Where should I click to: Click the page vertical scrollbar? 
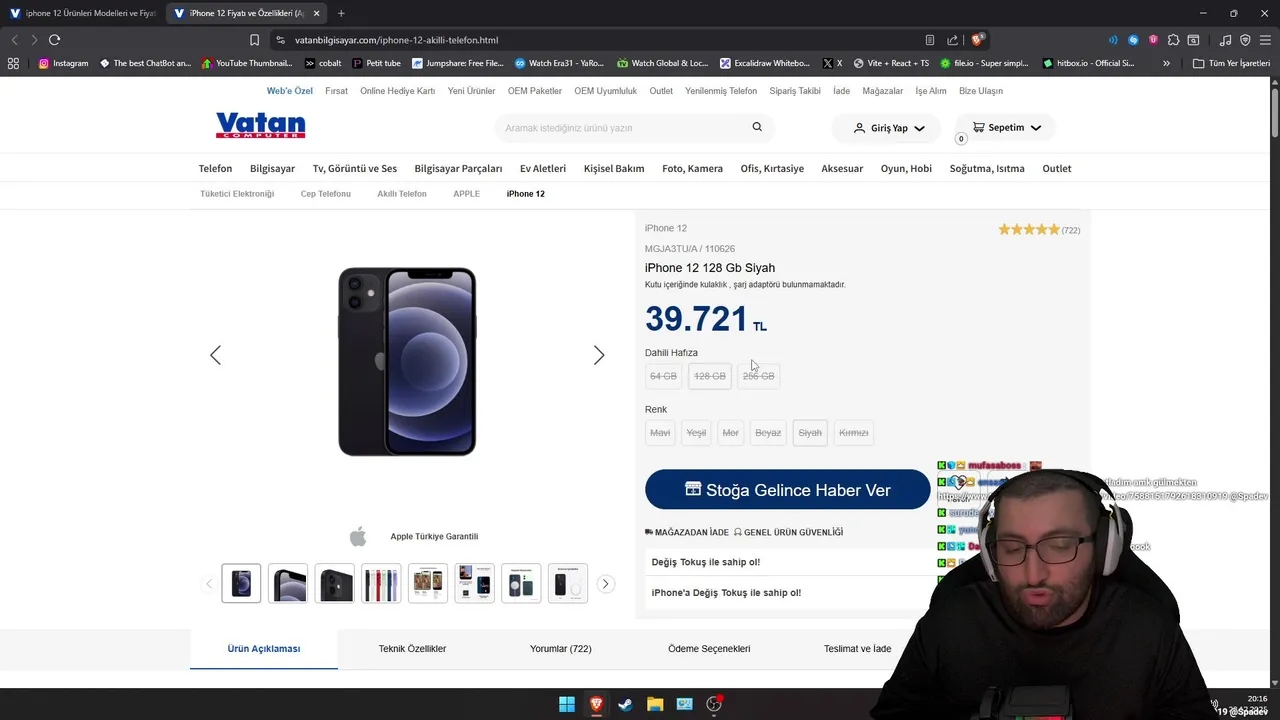(1275, 112)
